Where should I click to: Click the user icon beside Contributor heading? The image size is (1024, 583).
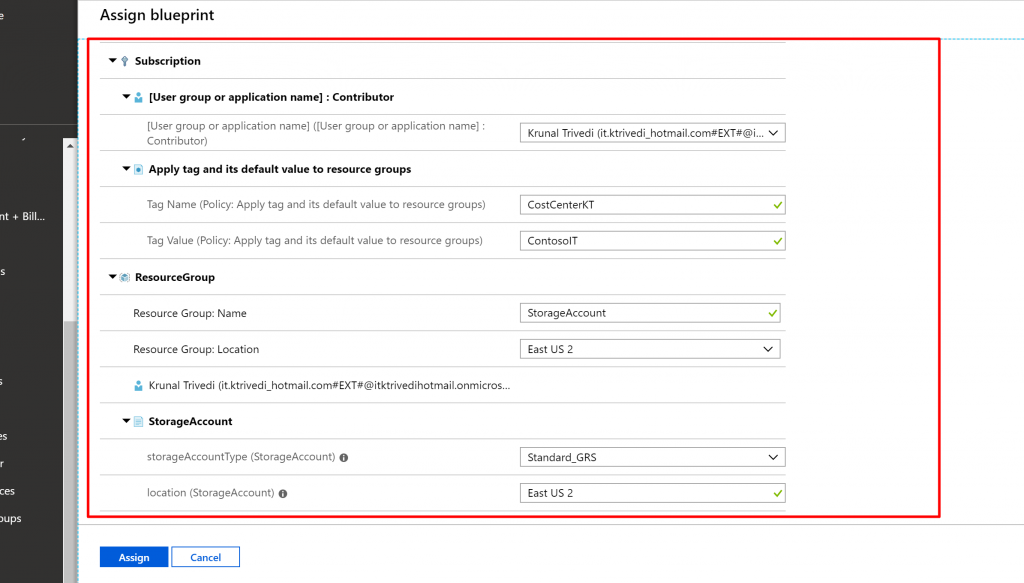(138, 97)
